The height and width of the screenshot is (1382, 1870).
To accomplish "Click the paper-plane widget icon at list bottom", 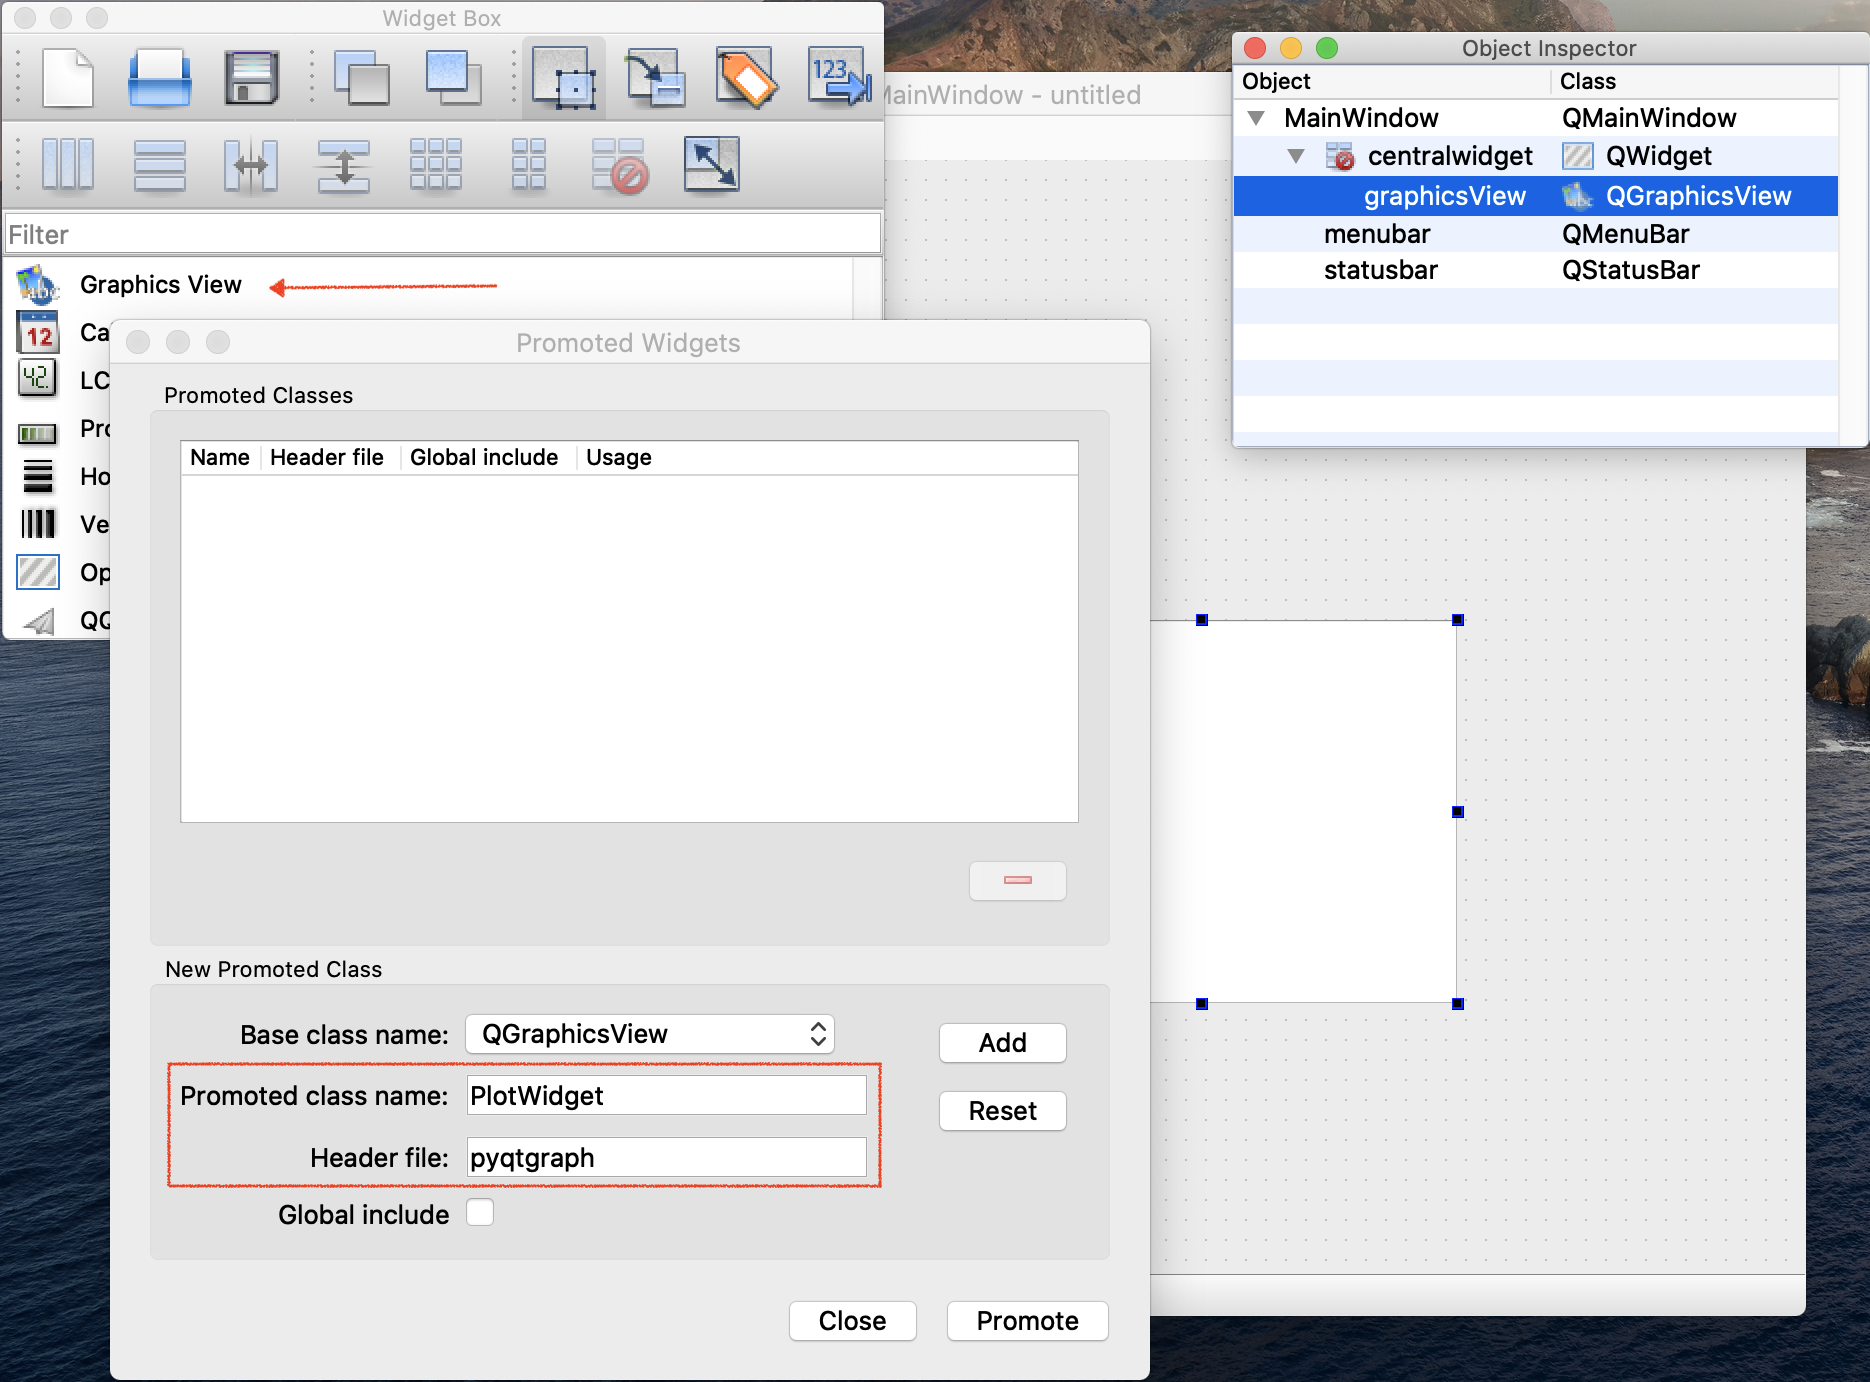I will click(40, 621).
